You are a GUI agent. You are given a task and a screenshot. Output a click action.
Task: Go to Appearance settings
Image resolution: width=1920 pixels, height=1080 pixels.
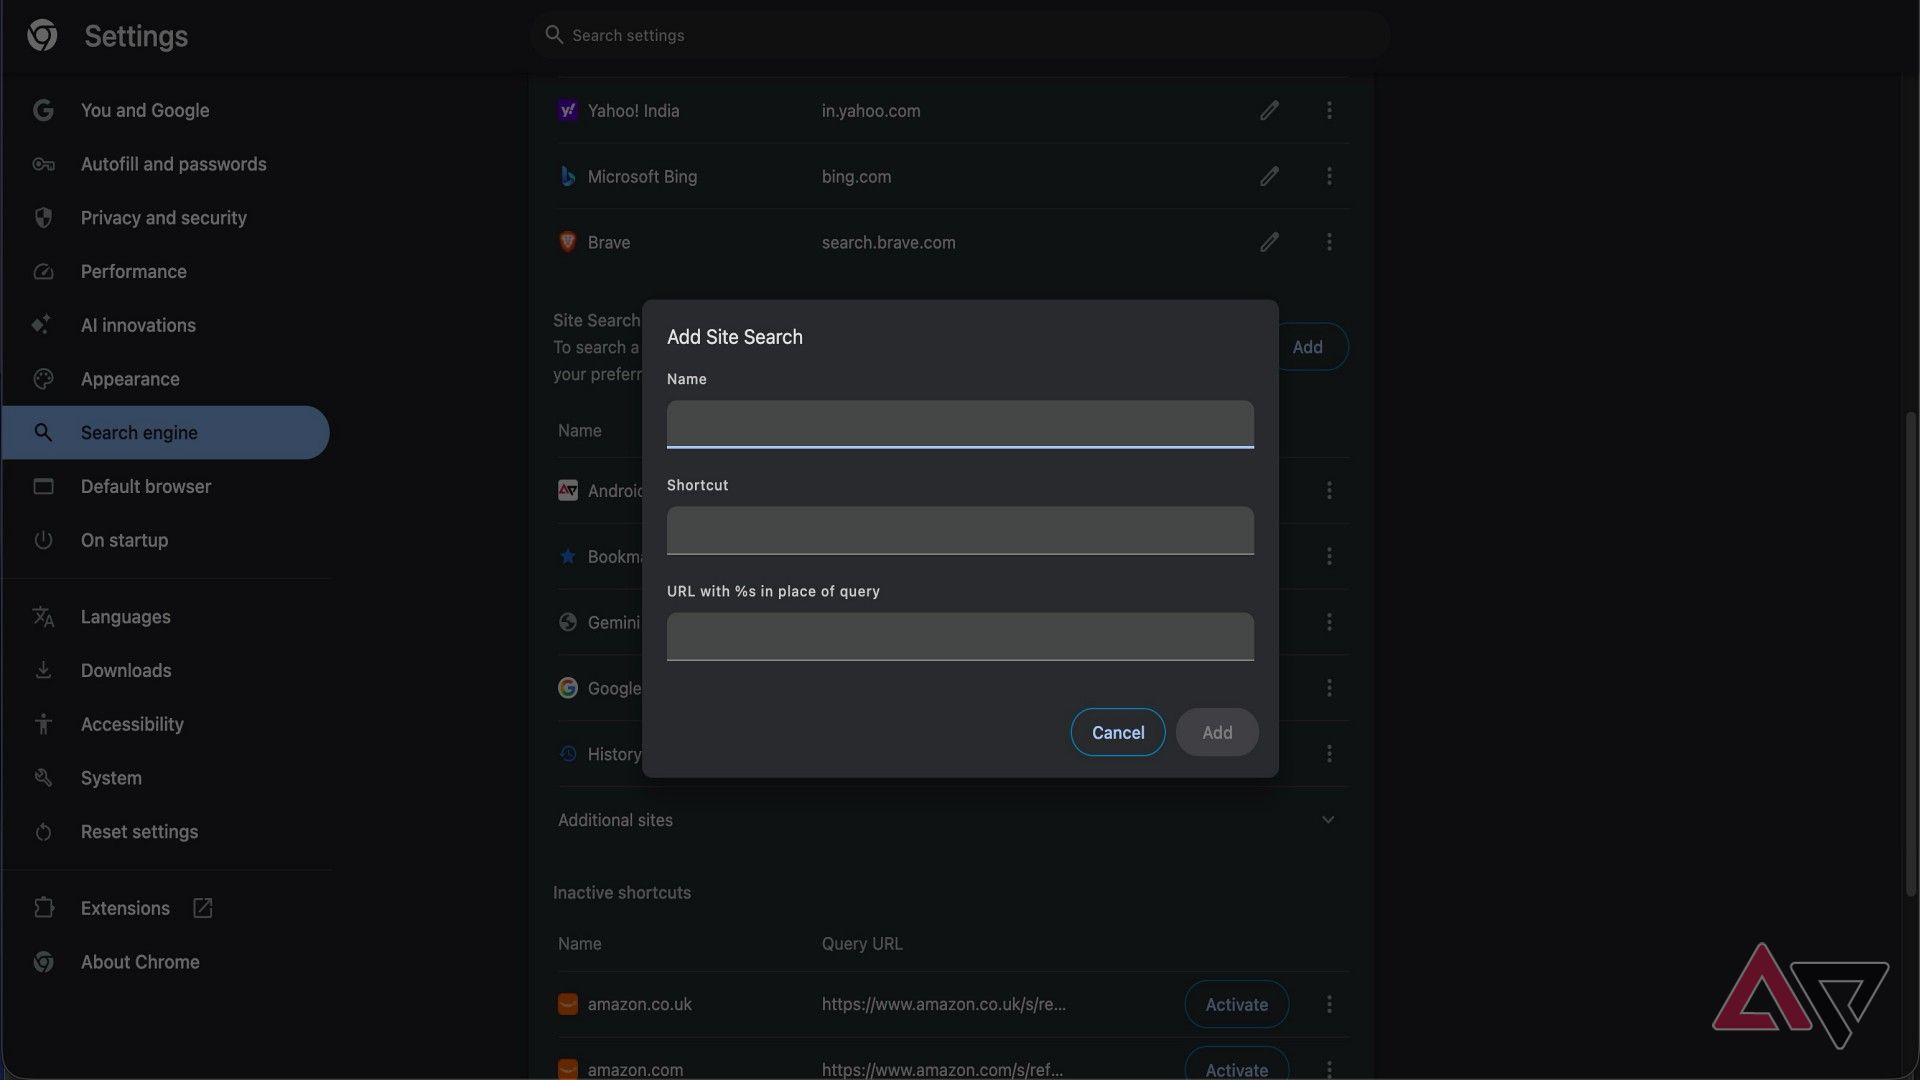point(166,379)
